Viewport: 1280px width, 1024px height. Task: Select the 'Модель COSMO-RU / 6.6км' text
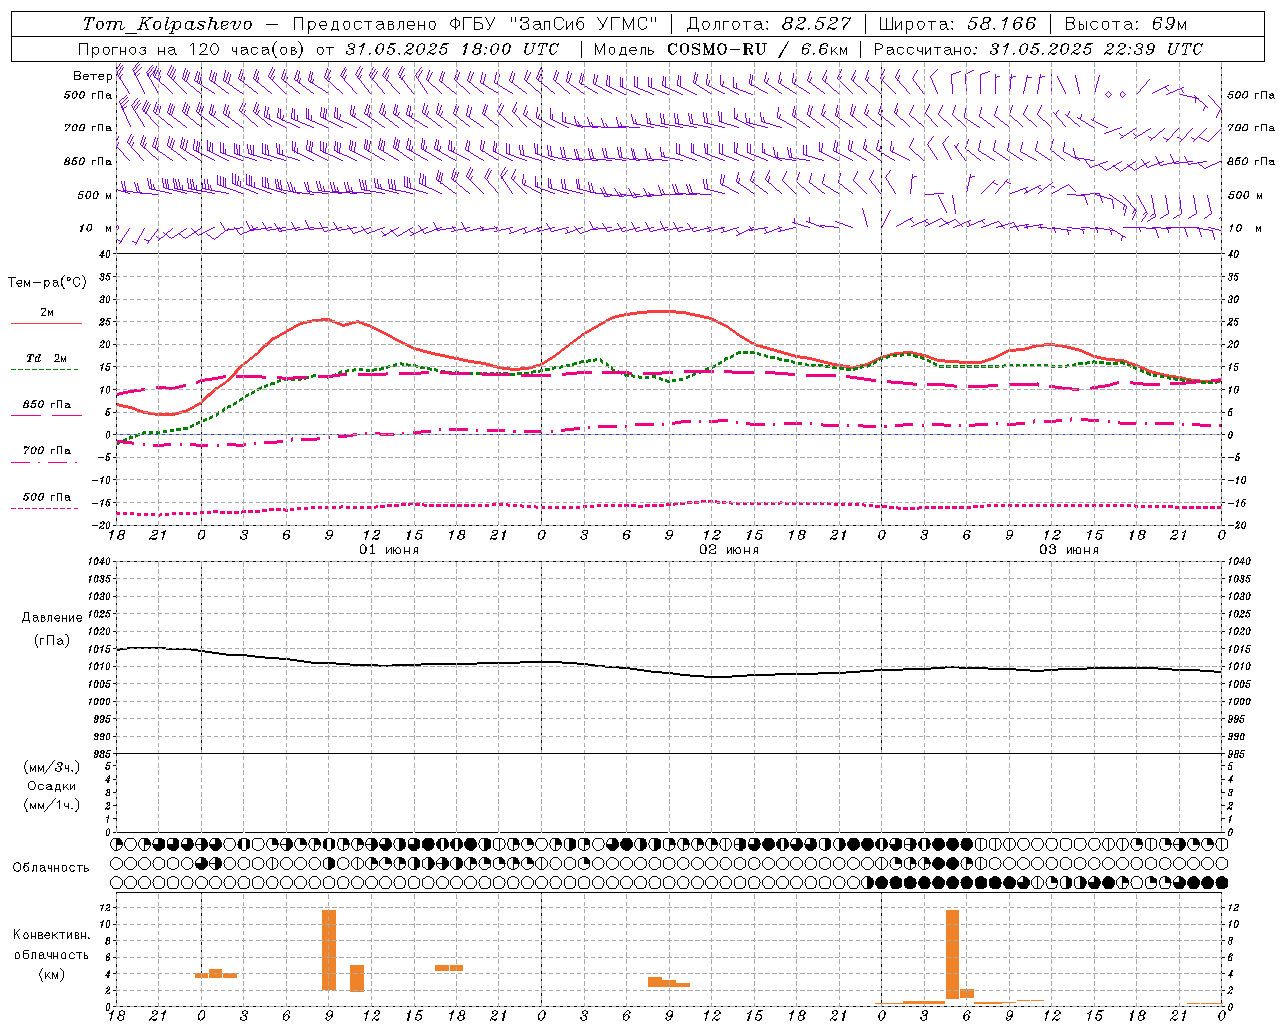[721, 49]
